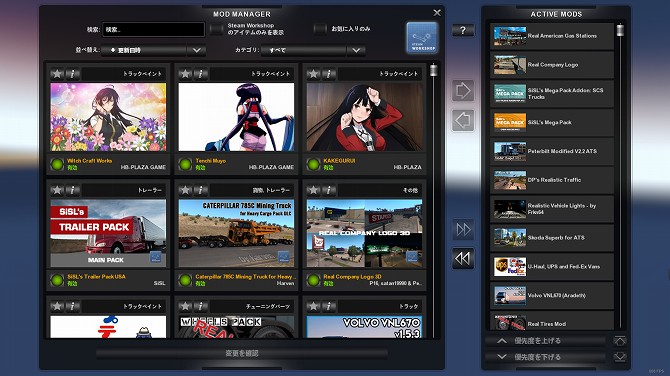Screen dimensions: 670x376
Task: Move mod to top priority icon
Action: (620, 341)
